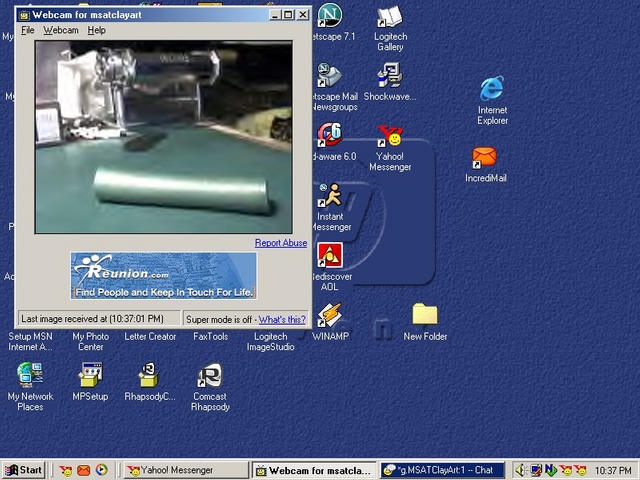Viewport: 640px width, 480px height.
Task: Select the MPSetup desktop icon
Action: [90, 375]
